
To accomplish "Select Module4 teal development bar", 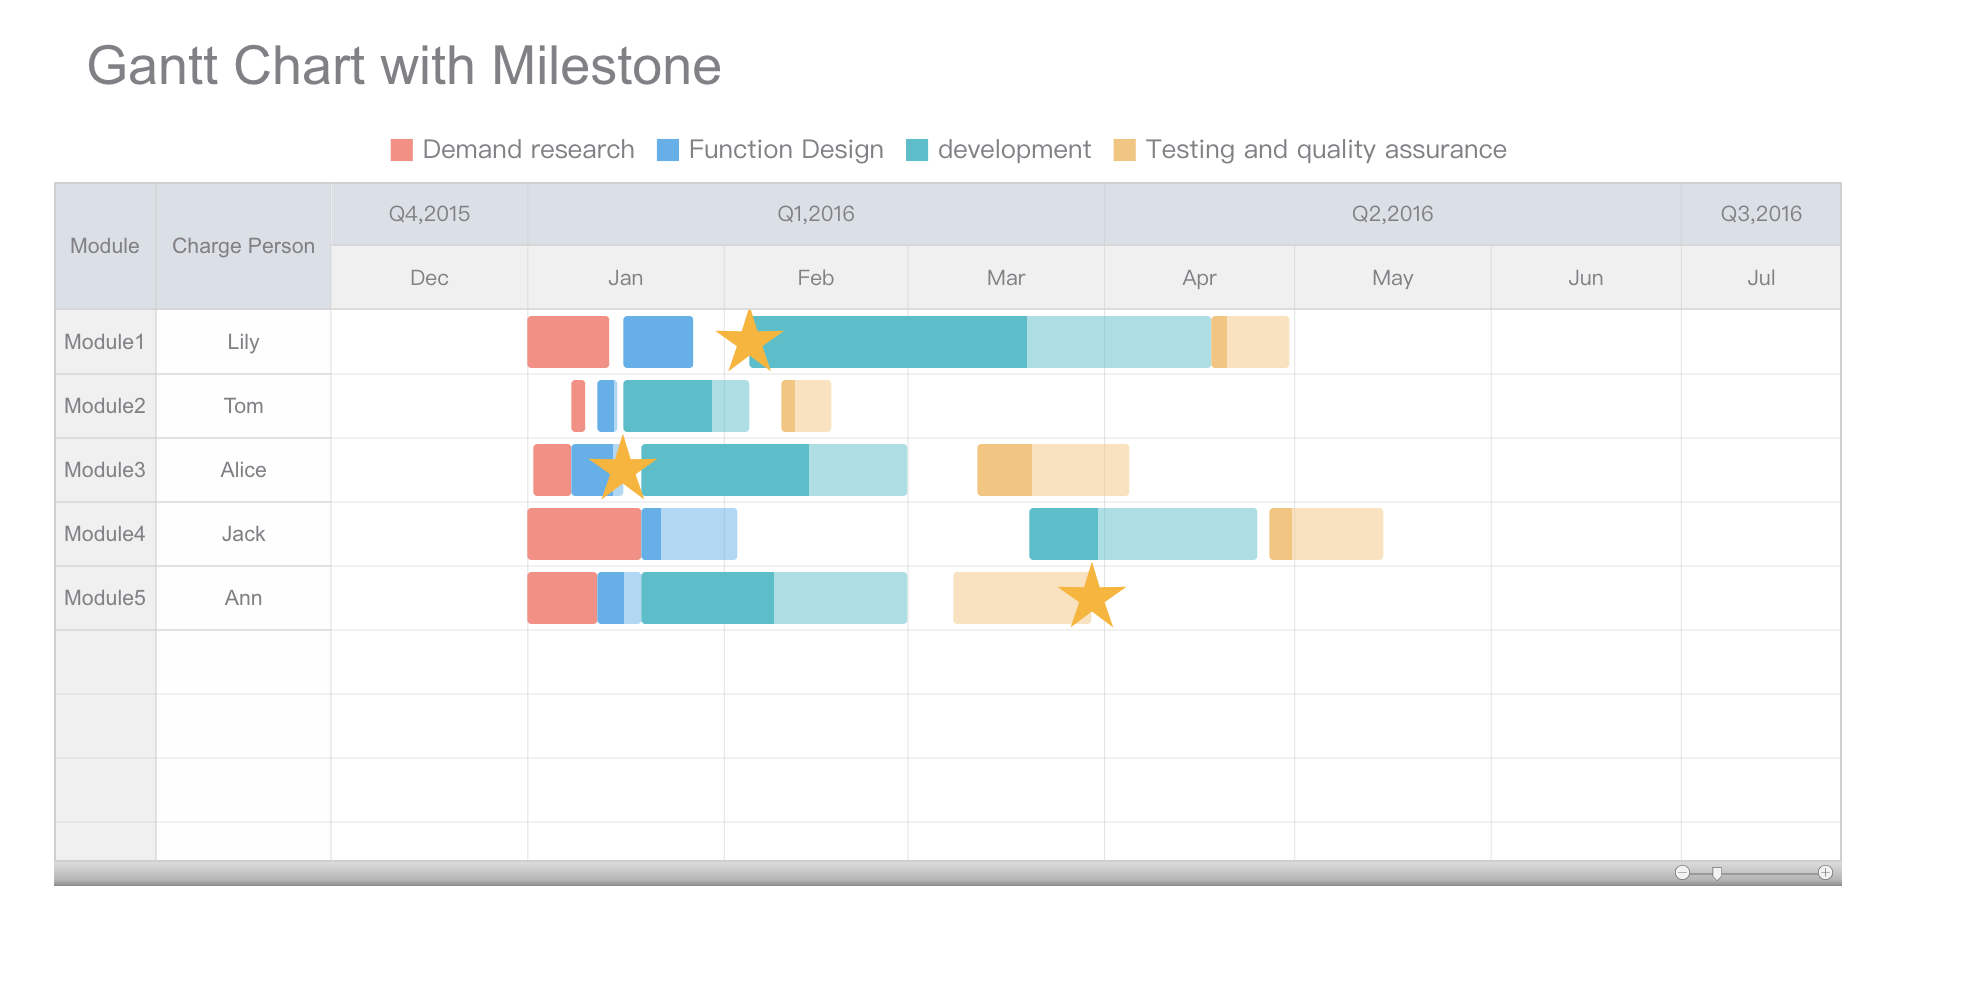I will (1143, 534).
